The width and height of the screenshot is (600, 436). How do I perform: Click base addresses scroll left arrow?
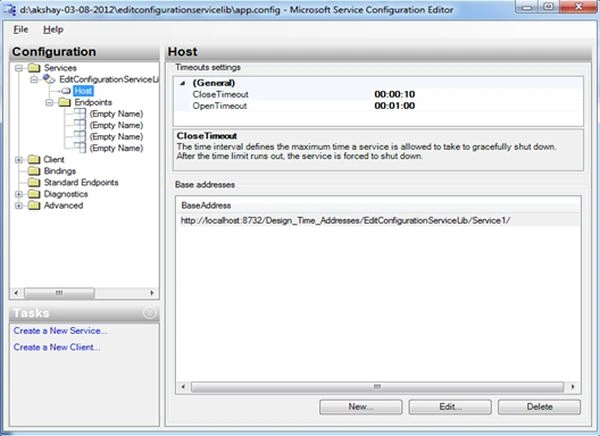point(183,387)
